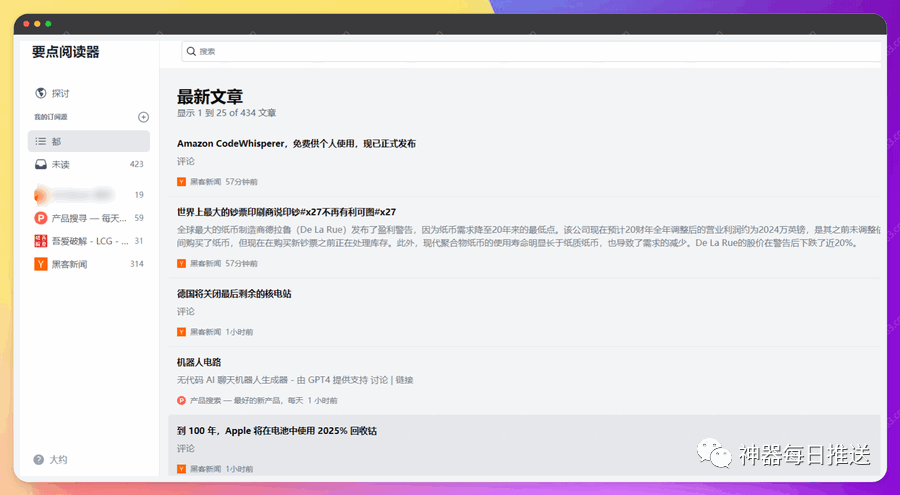Image resolution: width=900 pixels, height=495 pixels.
Task: Open article 机器人电路
Action: 199,362
